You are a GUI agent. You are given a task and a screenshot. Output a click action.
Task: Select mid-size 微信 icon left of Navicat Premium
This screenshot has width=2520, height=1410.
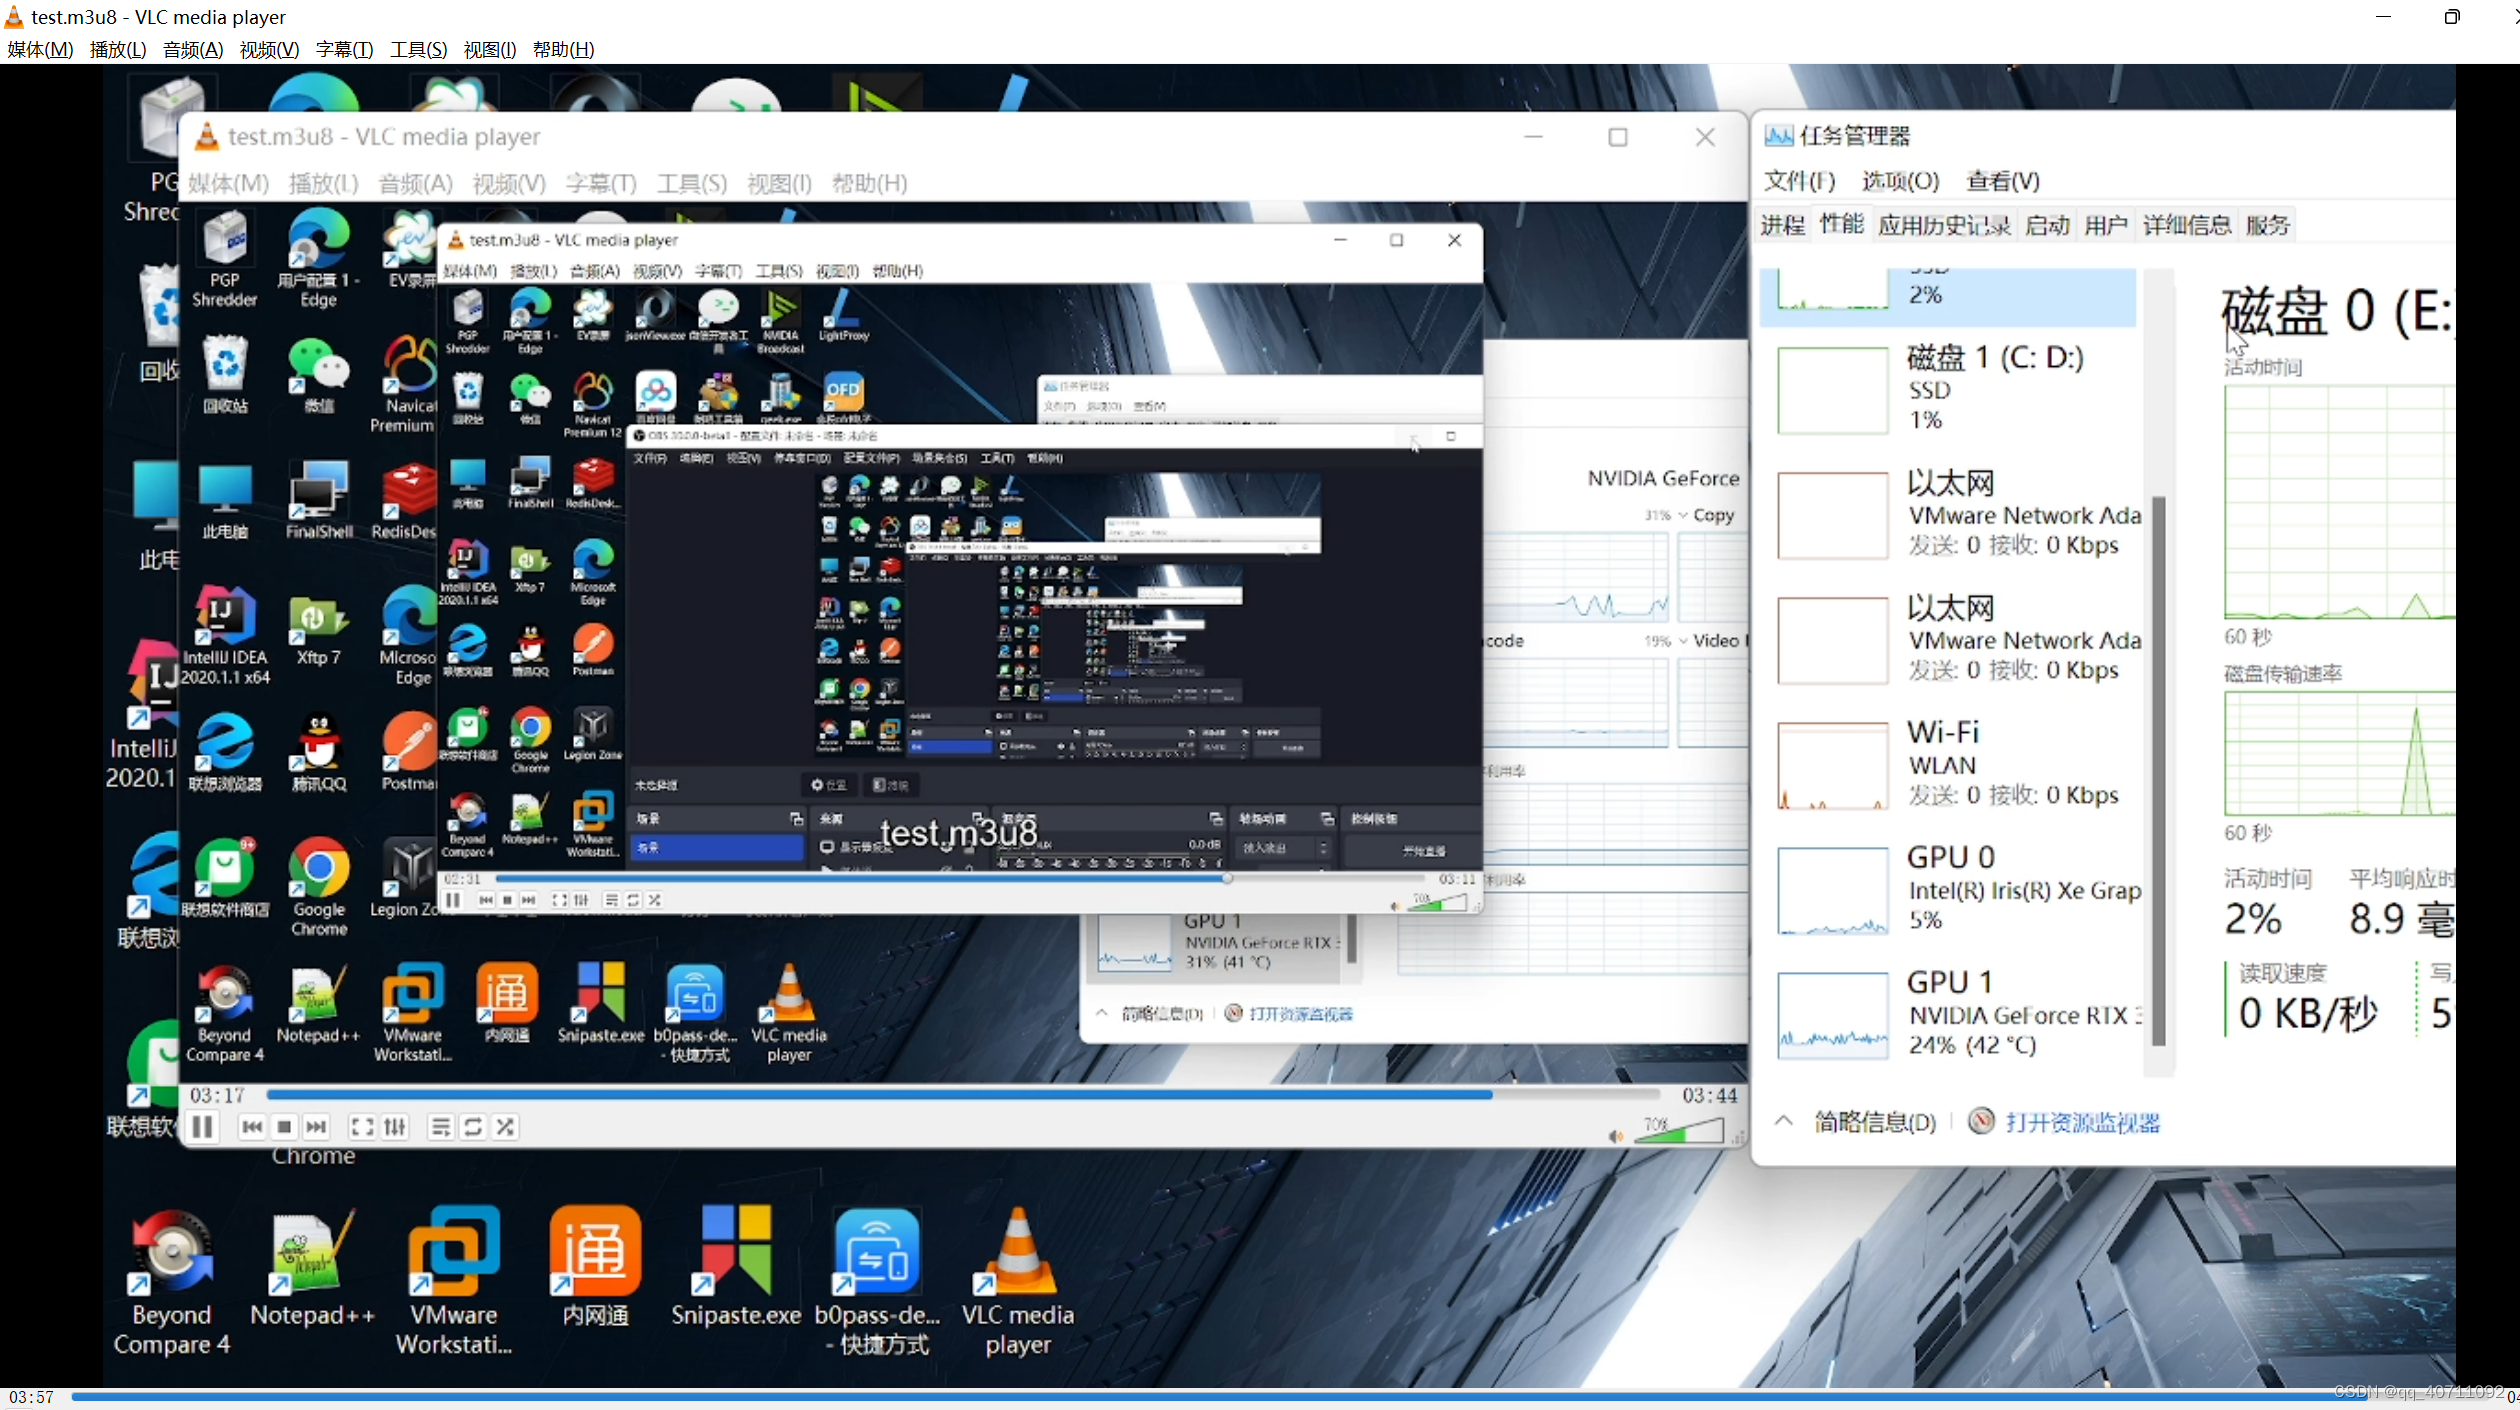coord(319,376)
